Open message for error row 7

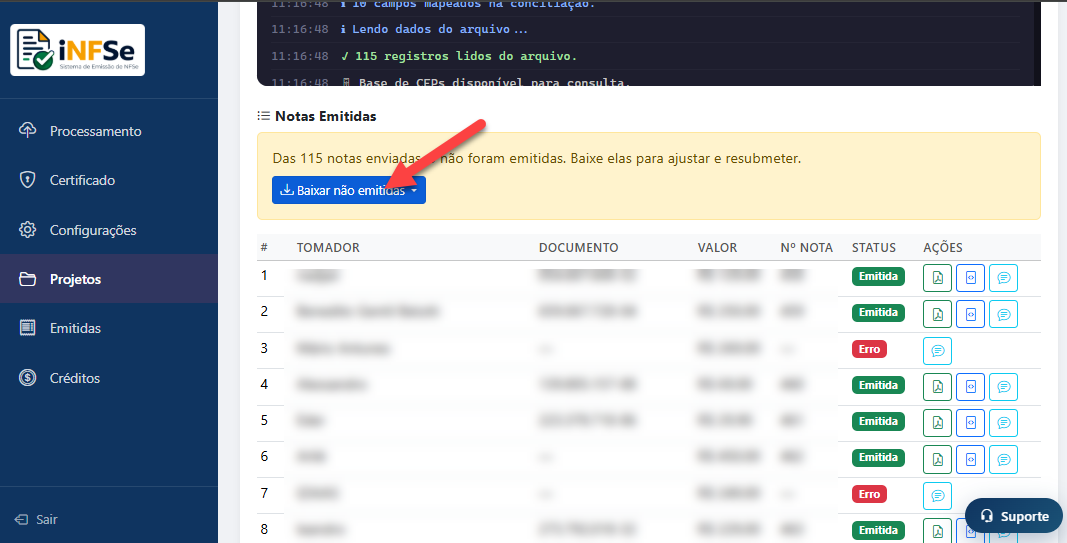937,495
